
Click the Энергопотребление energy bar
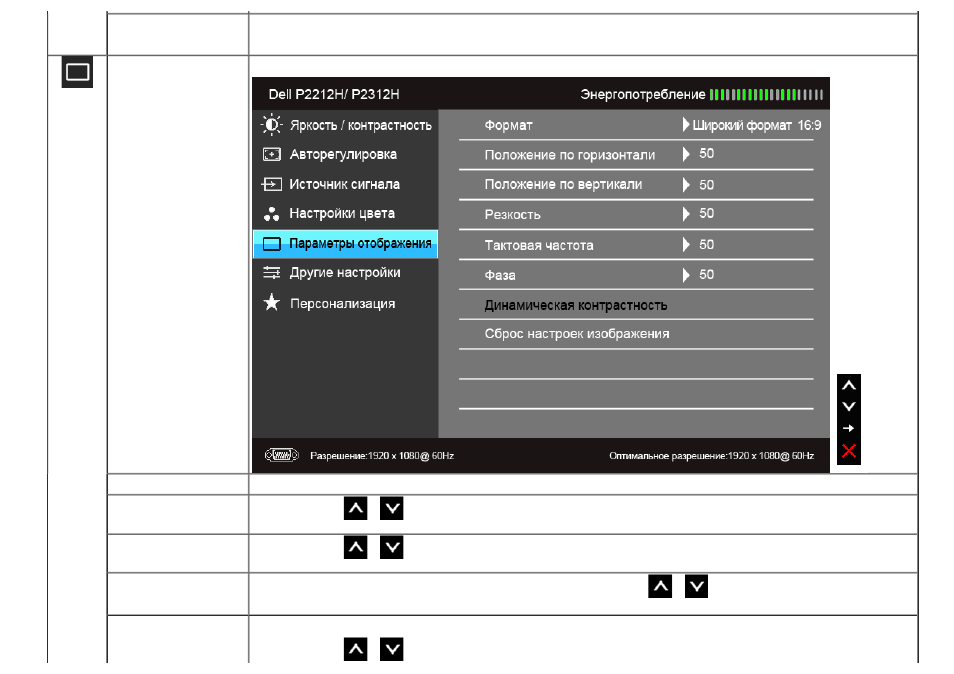click(x=766, y=94)
